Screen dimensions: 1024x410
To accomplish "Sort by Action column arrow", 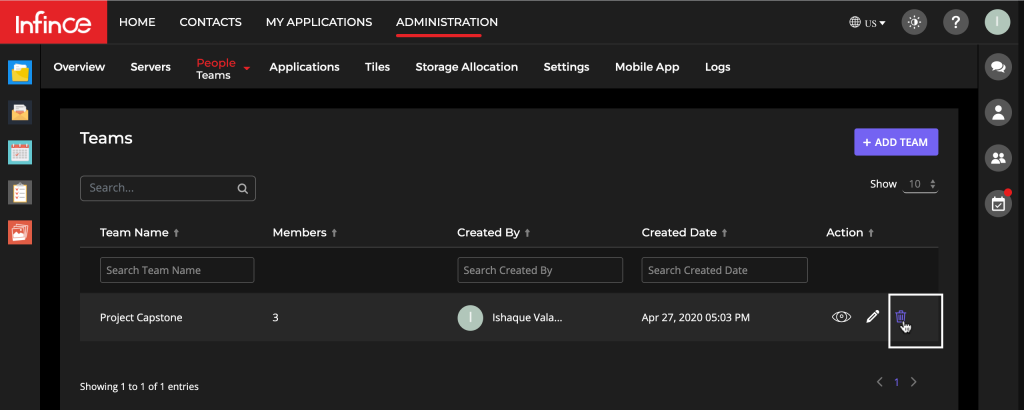I will tap(871, 233).
